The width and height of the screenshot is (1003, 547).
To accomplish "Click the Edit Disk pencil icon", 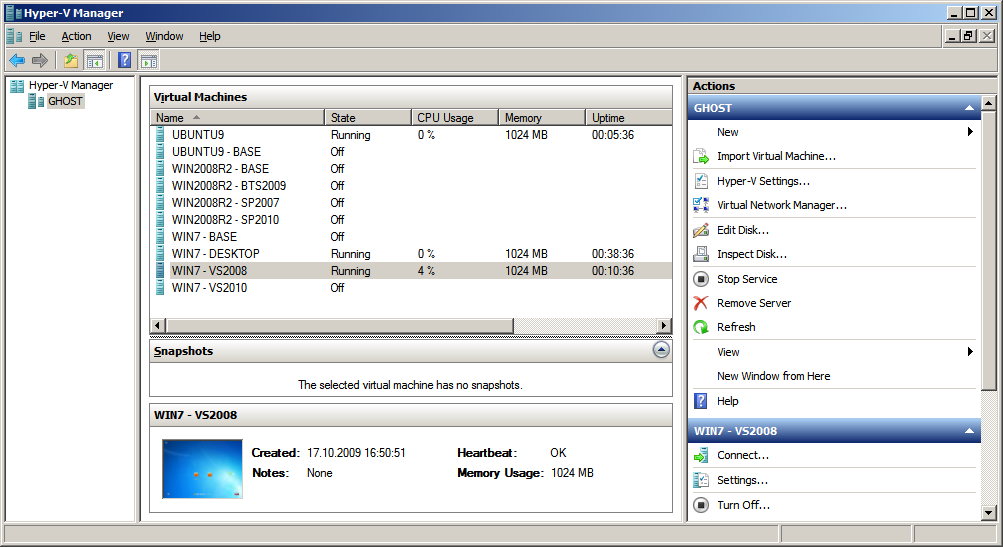I will coord(701,230).
